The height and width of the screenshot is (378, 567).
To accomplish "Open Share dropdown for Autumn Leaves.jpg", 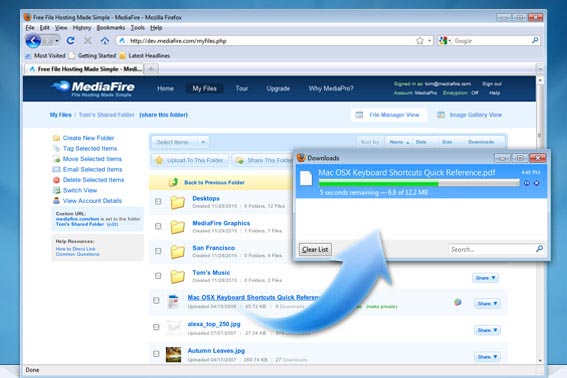I will tap(487, 357).
